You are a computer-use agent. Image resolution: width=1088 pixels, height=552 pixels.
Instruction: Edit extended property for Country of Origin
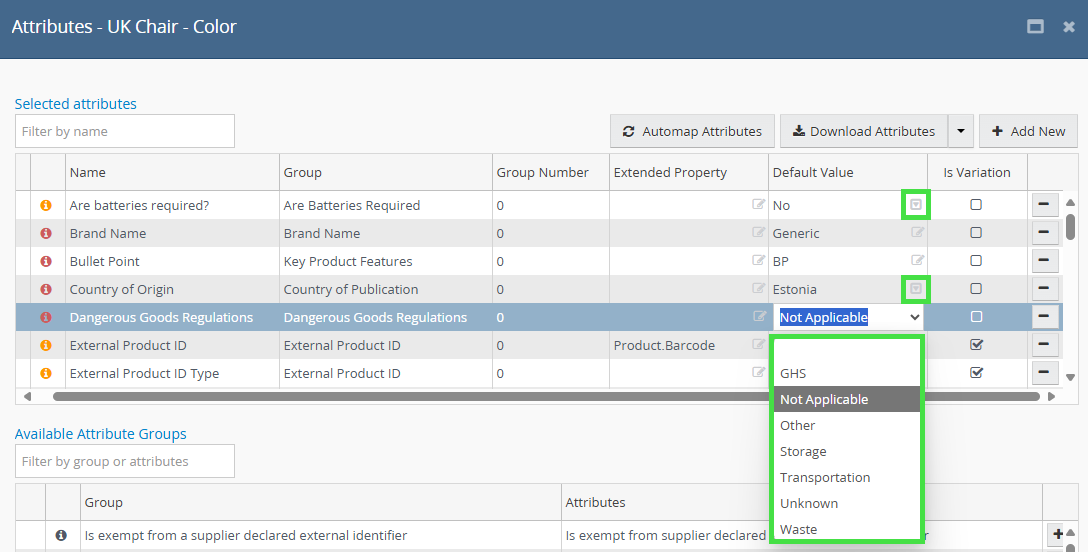click(758, 288)
